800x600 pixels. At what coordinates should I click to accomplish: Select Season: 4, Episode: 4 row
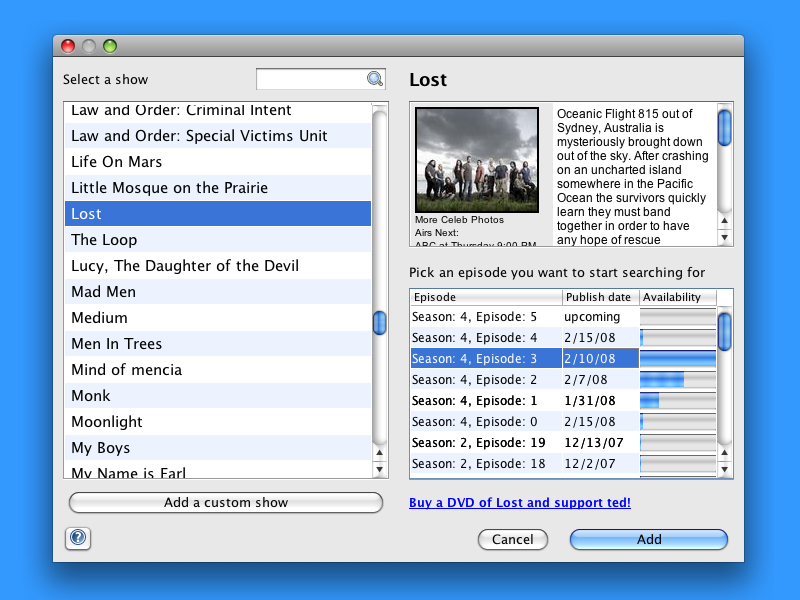pos(563,338)
